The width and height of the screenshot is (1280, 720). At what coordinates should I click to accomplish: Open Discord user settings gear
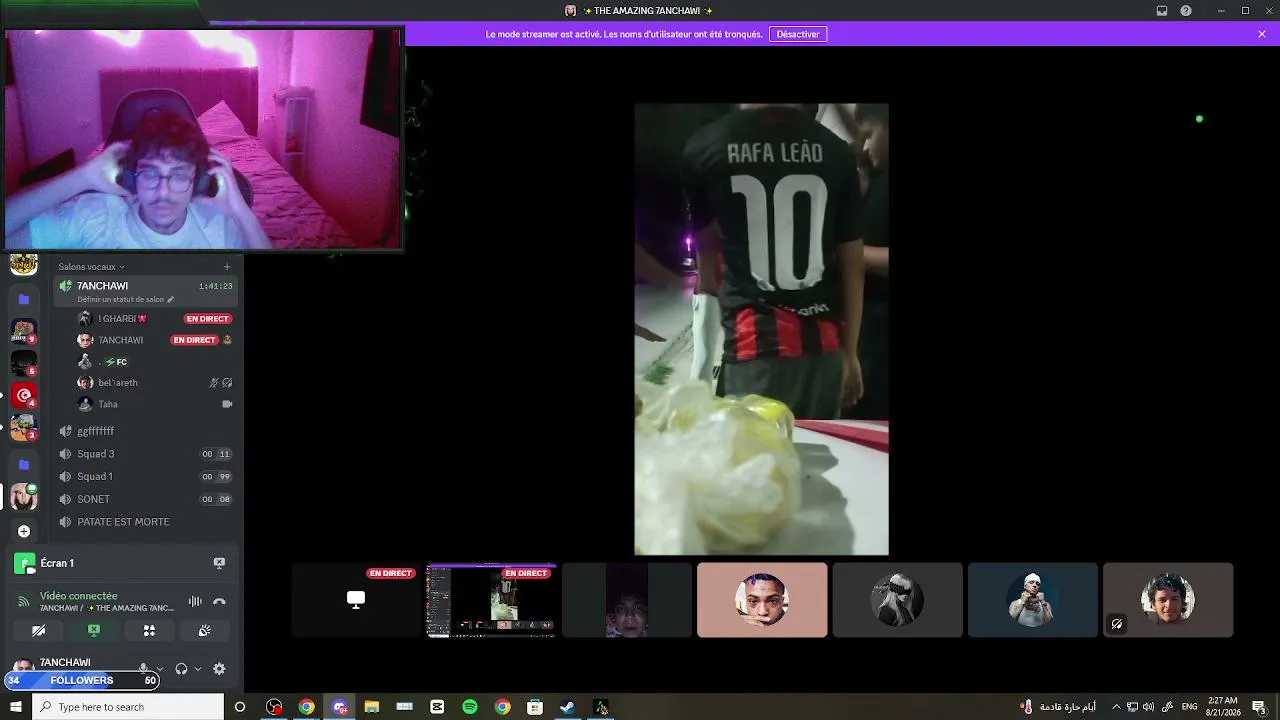pyautogui.click(x=219, y=668)
